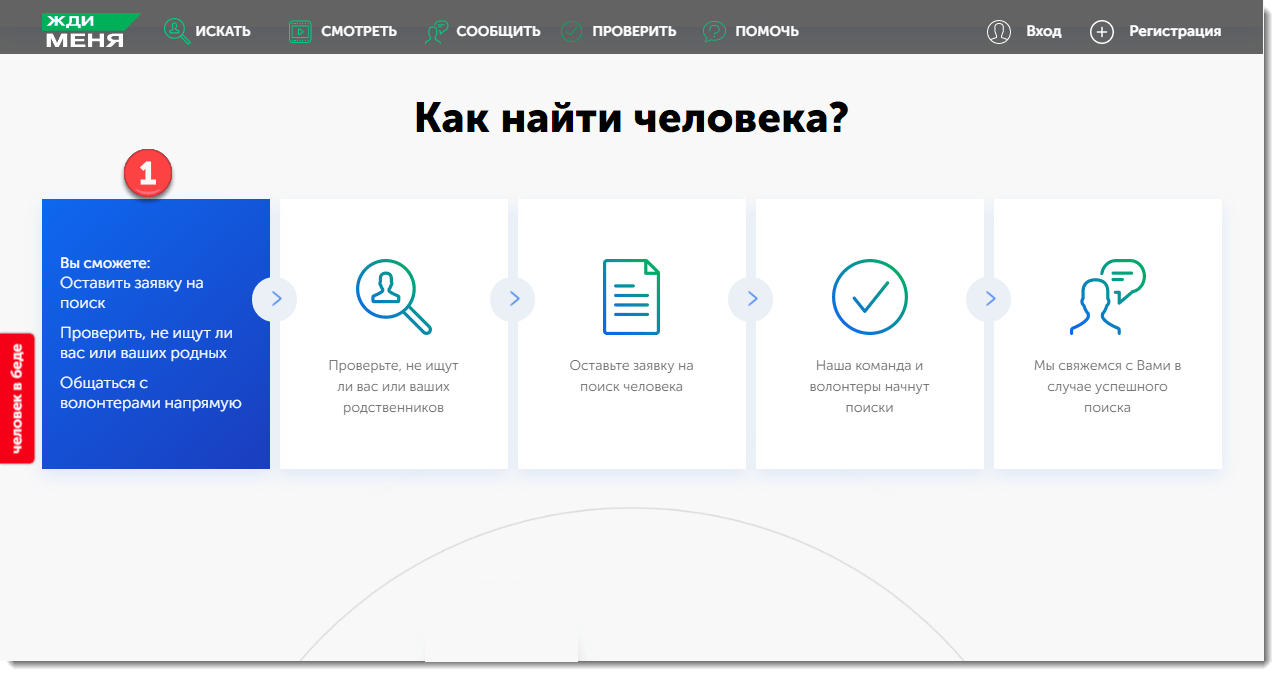Click 'Проверить, не ищут ли вас' text

(146, 343)
